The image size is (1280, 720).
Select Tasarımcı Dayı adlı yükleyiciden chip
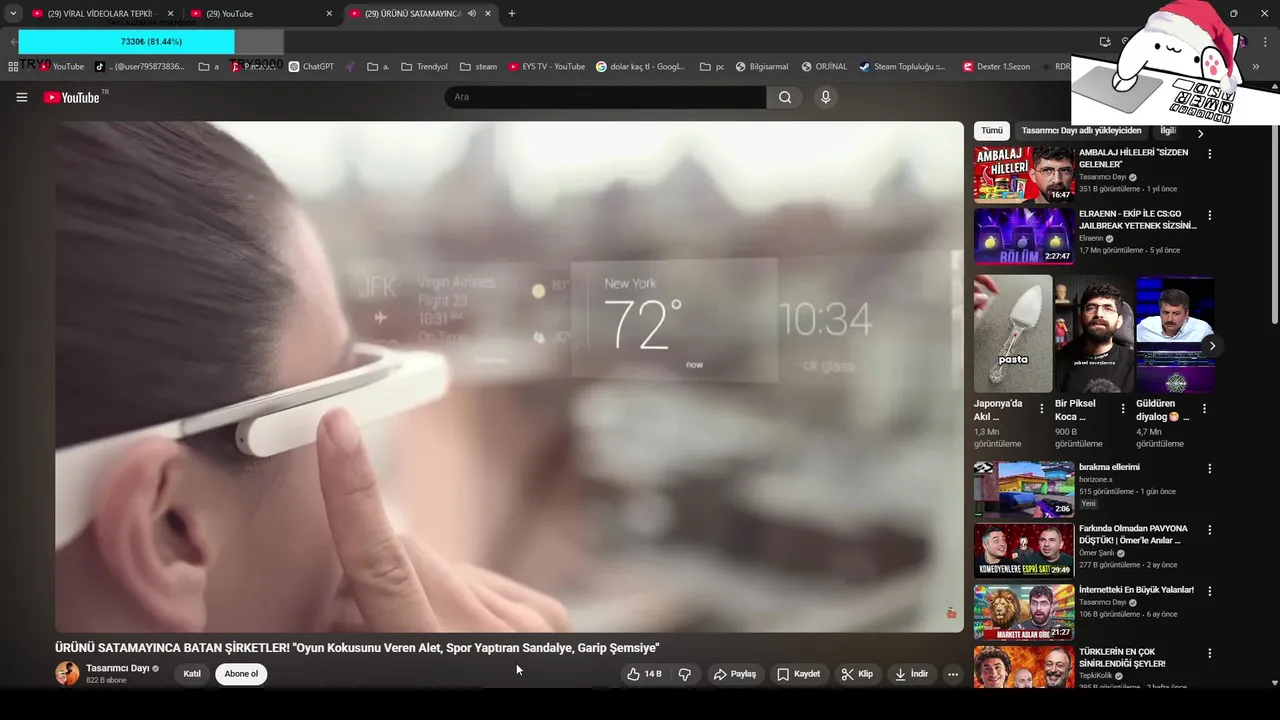(1081, 131)
